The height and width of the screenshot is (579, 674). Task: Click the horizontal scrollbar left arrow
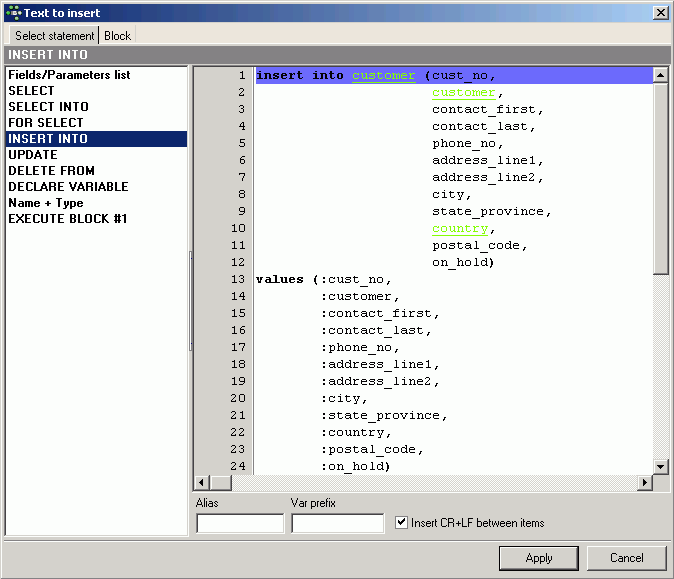click(x=202, y=483)
